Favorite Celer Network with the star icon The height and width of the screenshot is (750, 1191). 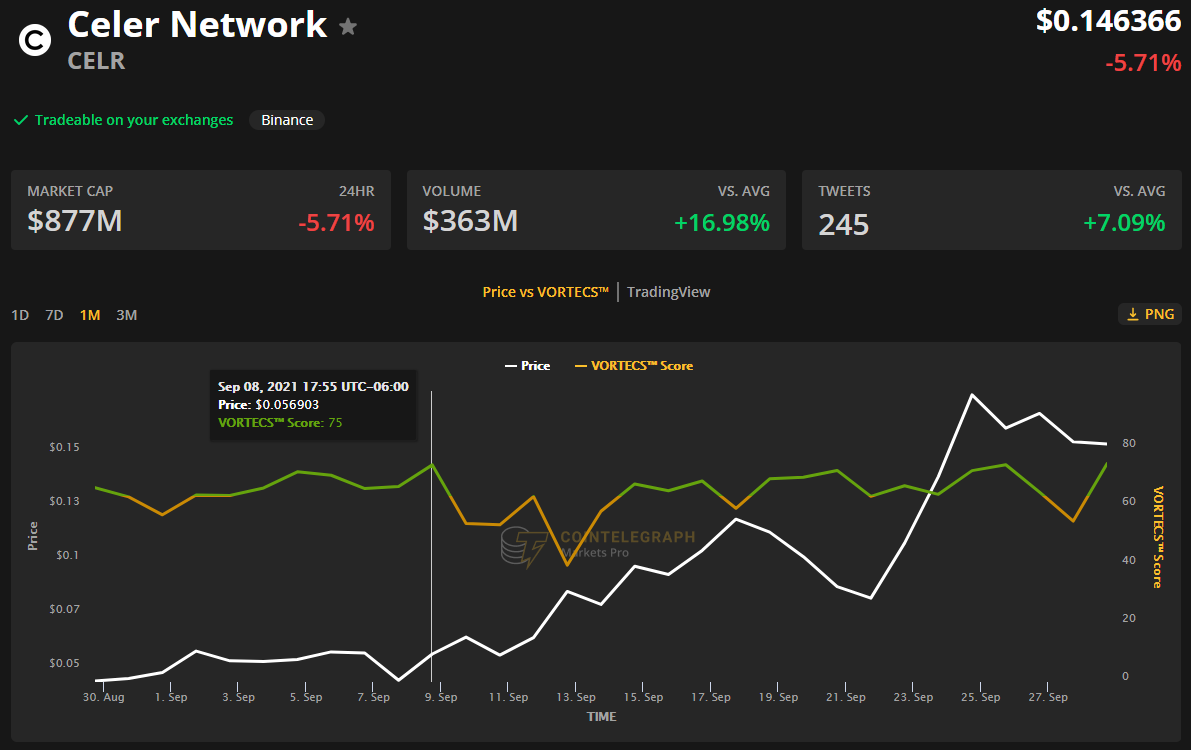pos(348,27)
